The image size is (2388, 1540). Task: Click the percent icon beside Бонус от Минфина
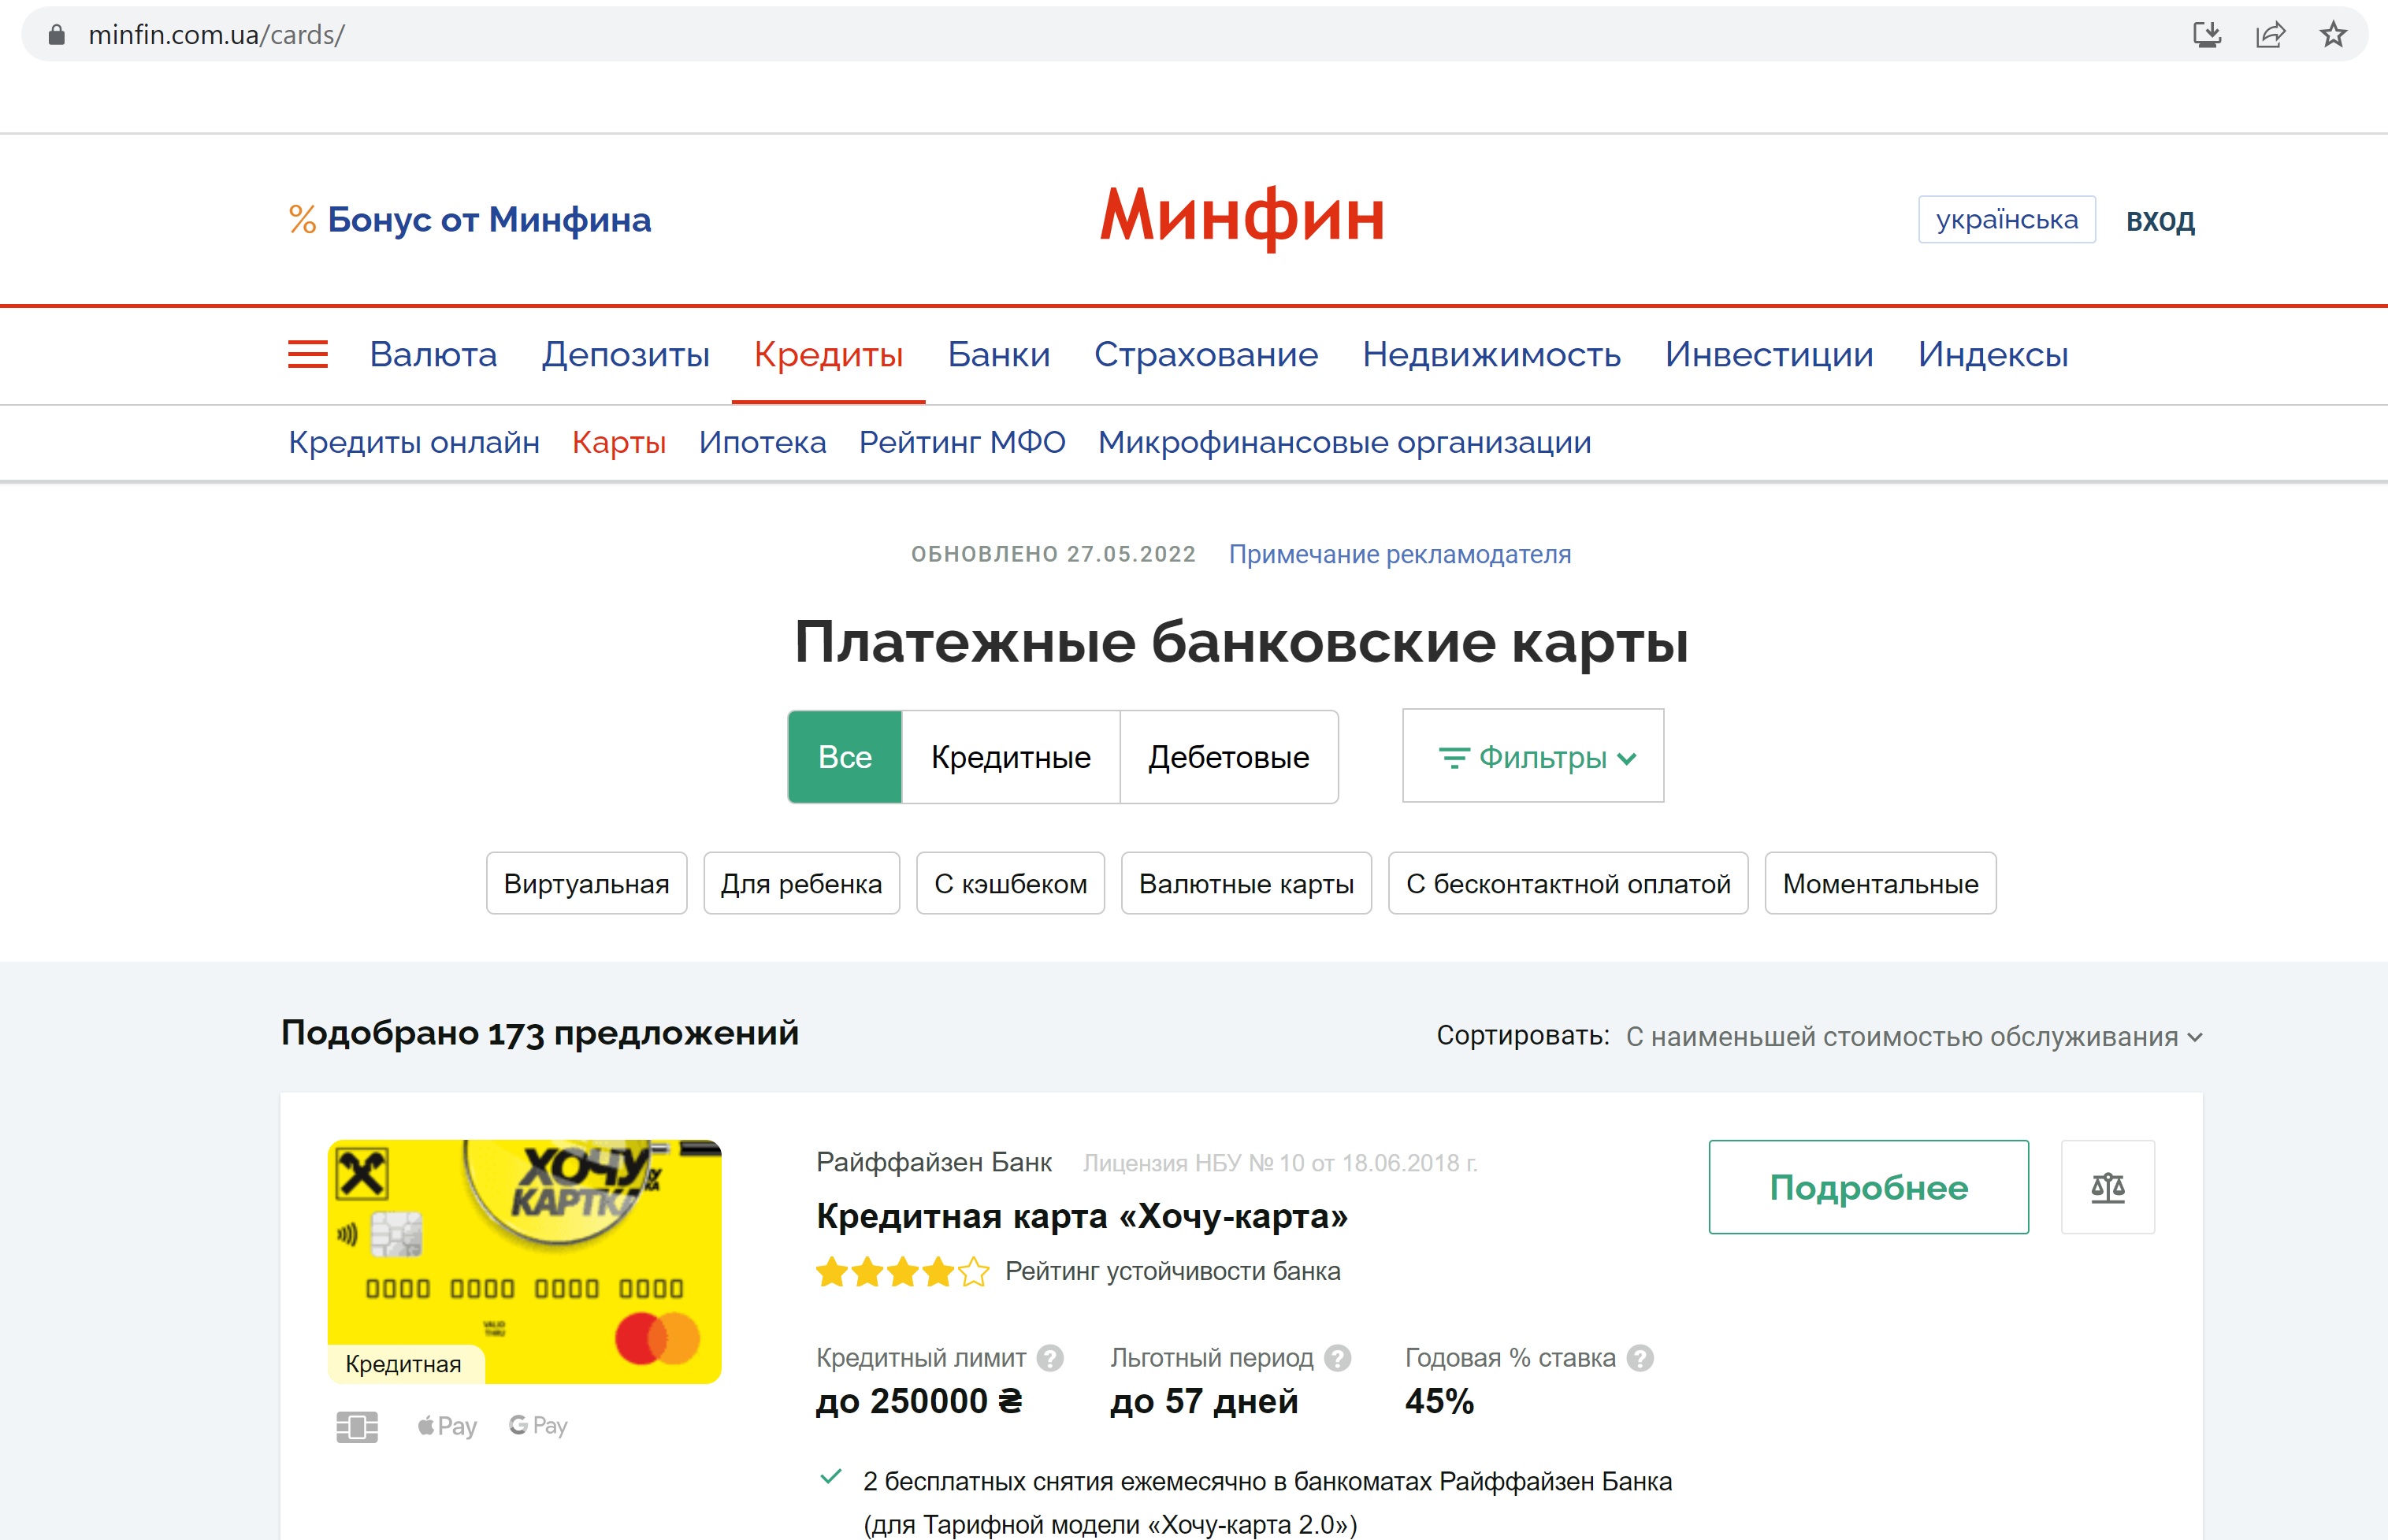[302, 219]
